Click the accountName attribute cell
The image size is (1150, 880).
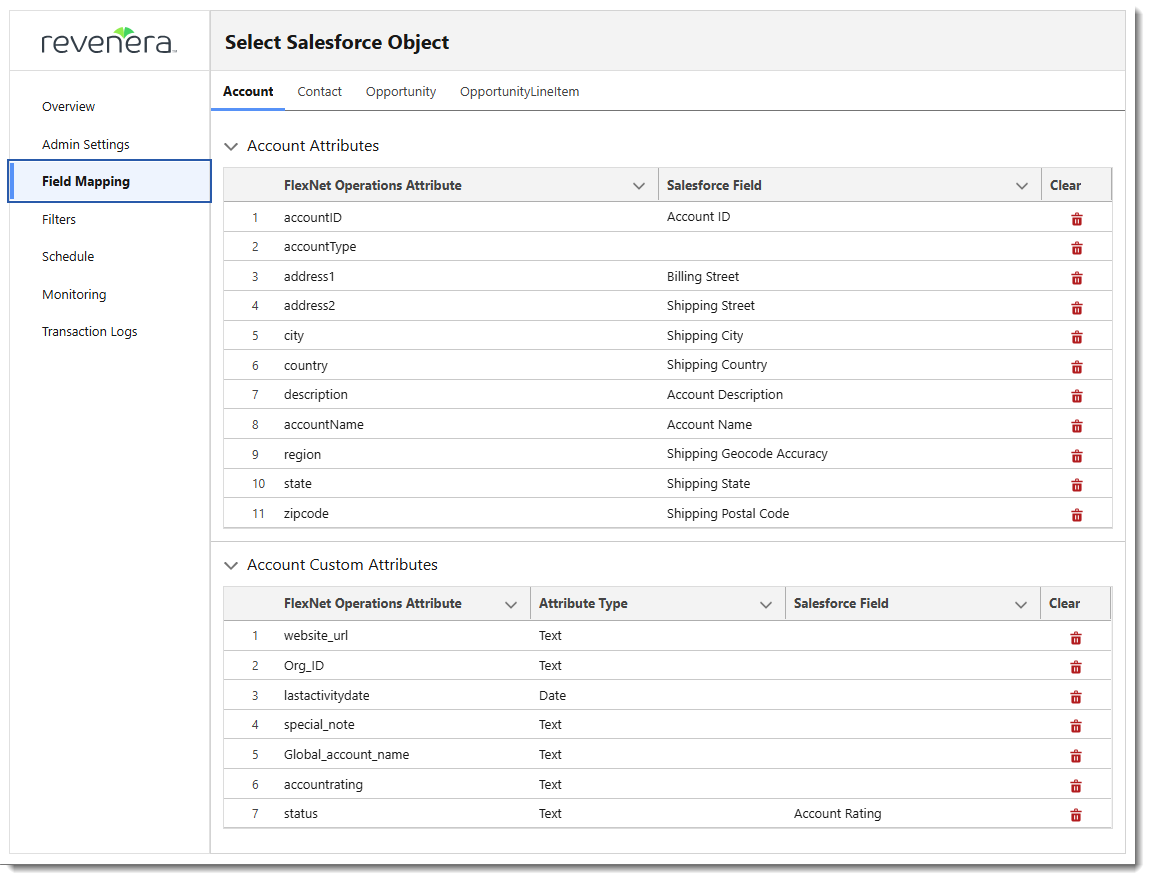coord(467,425)
